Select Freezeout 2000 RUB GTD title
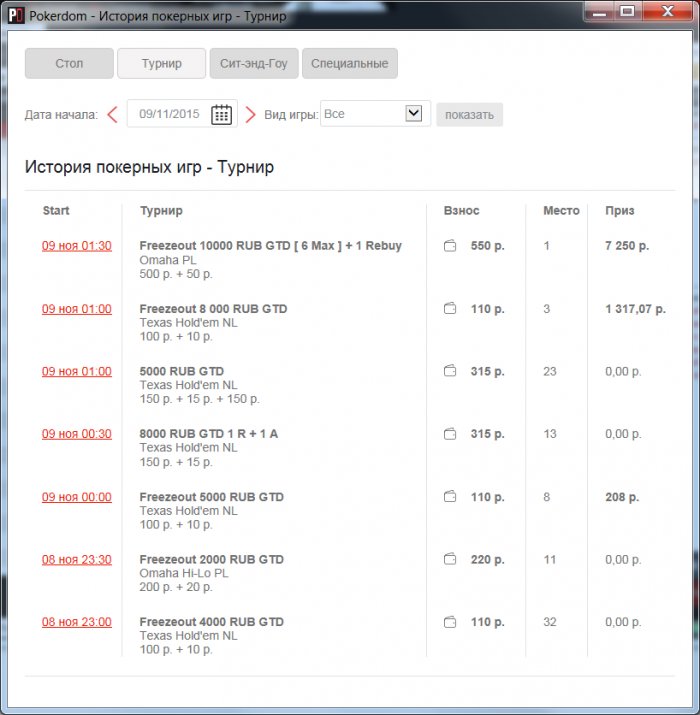700x715 pixels. click(x=212, y=559)
